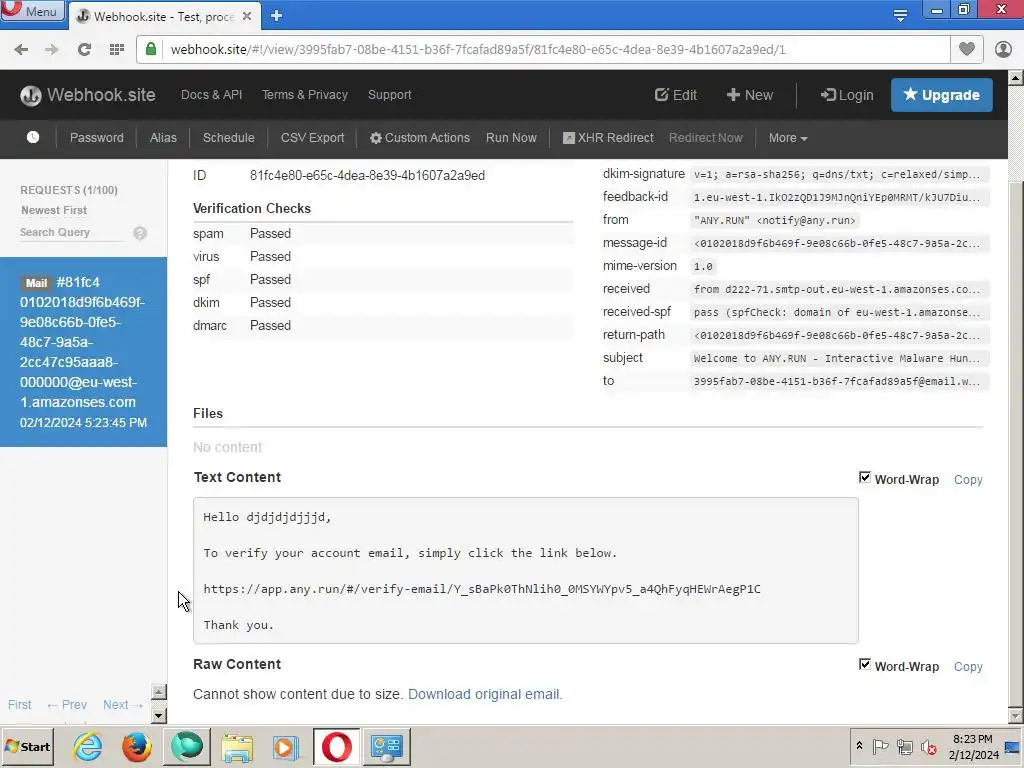
Task: Click the Login button
Action: tap(847, 95)
